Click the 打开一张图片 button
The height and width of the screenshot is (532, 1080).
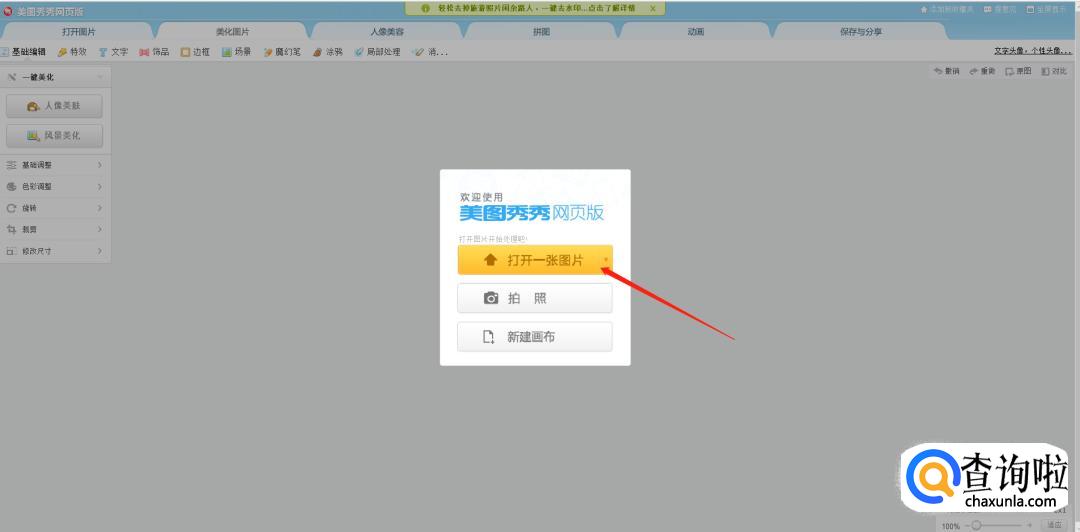coord(534,260)
